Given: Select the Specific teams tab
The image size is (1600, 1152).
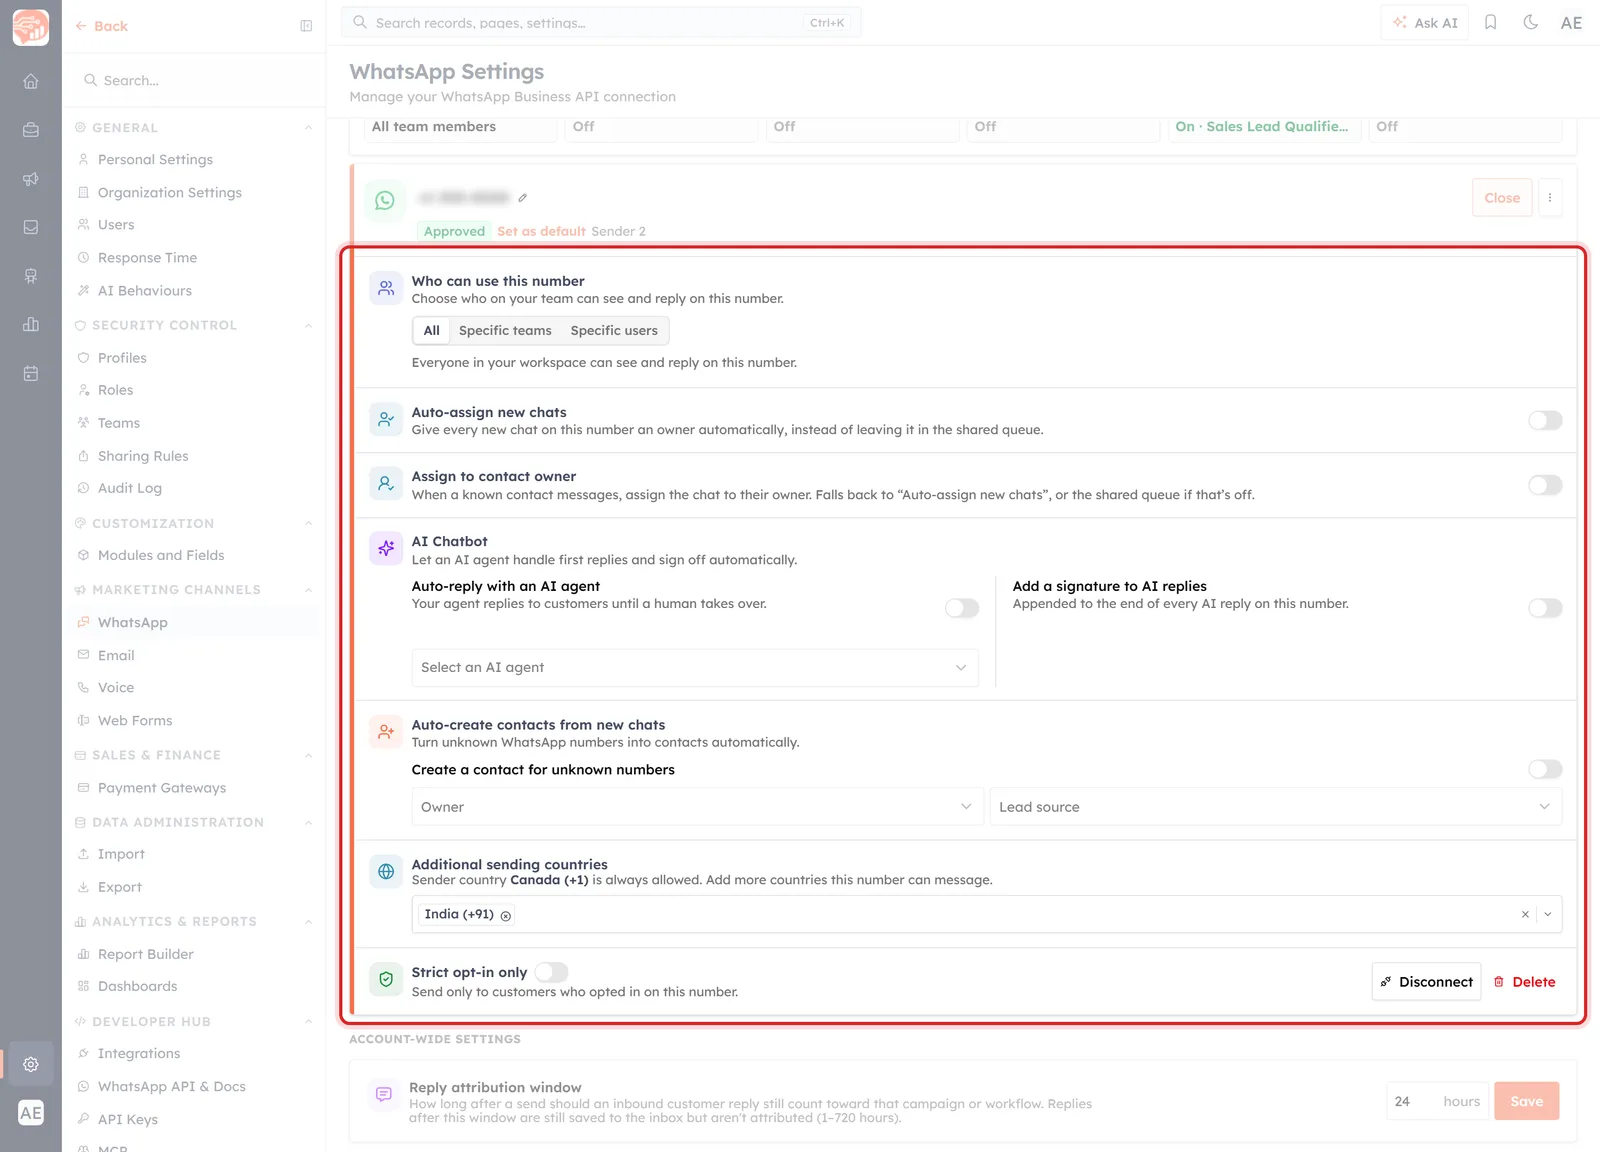Looking at the screenshot, I should (x=505, y=331).
